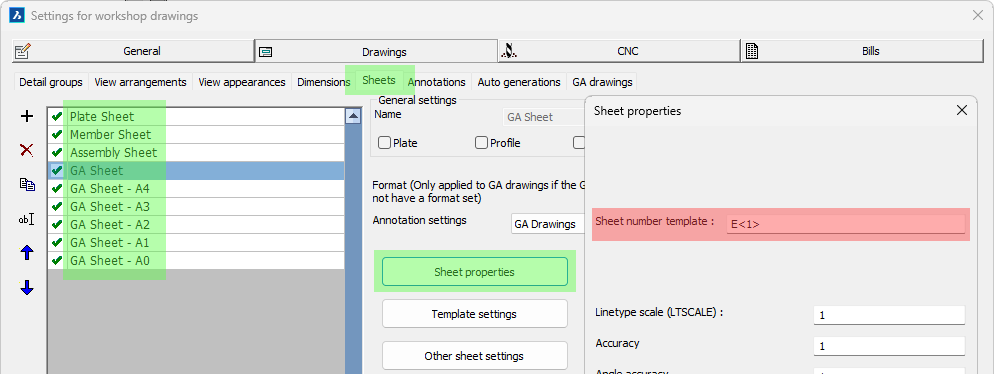Close the Sheet properties panel
The image size is (994, 374).
tap(962, 110)
